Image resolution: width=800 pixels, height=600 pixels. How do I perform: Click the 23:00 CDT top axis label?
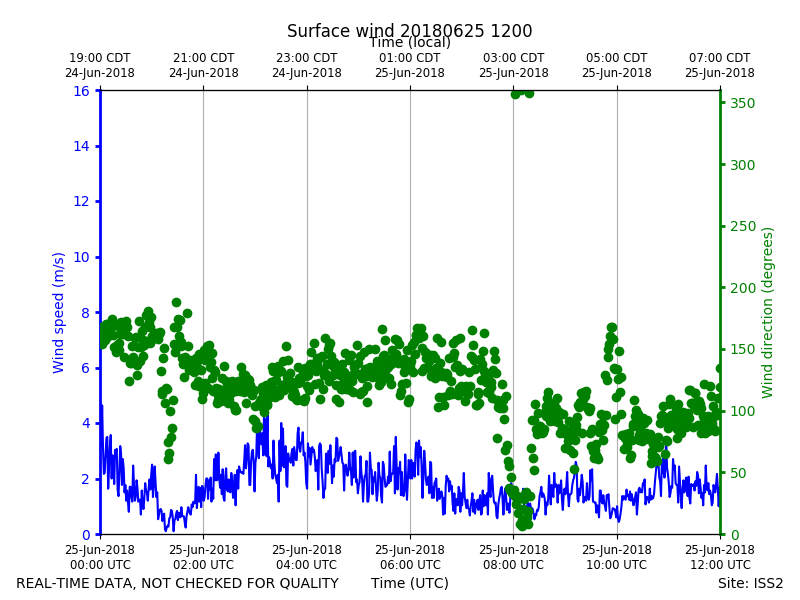[x=307, y=65]
